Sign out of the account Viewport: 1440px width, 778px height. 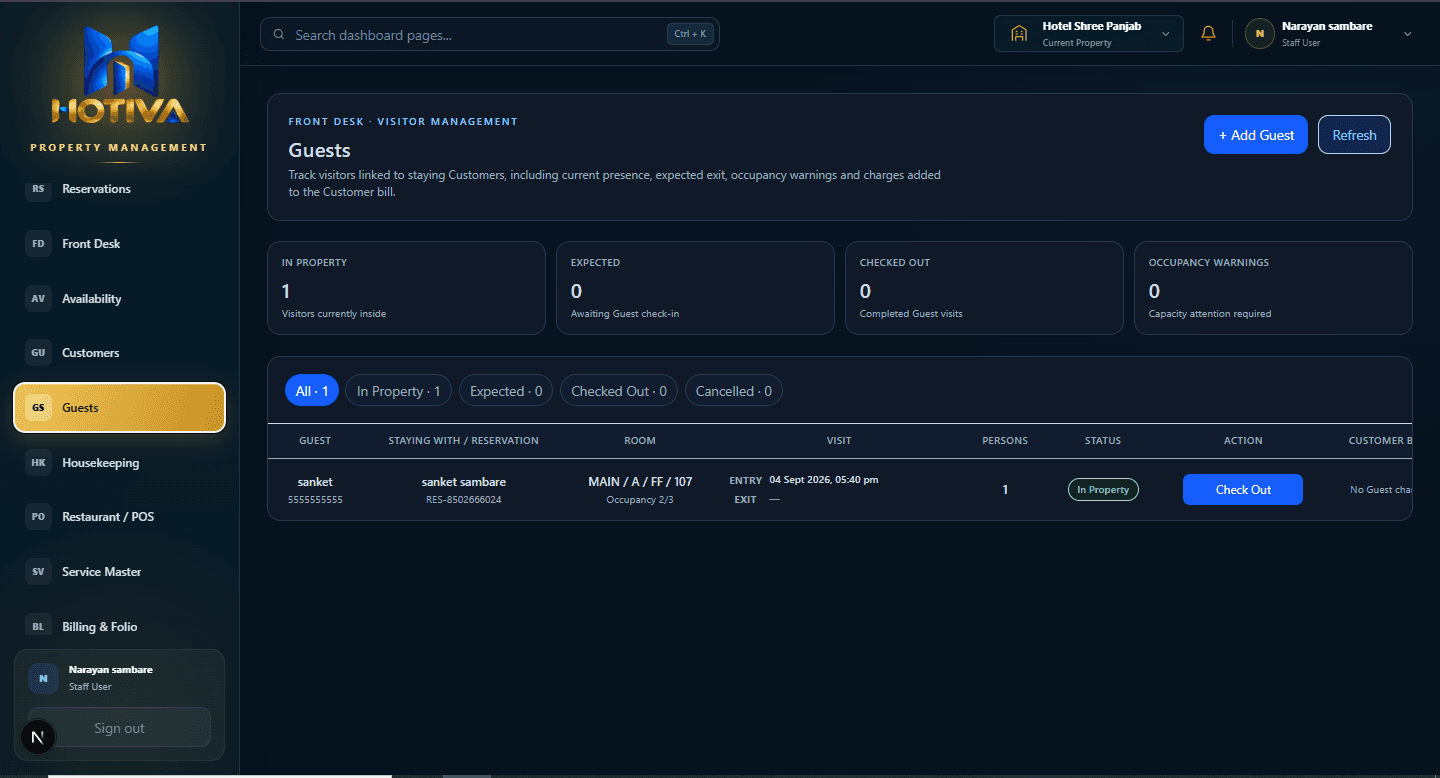tap(119, 728)
